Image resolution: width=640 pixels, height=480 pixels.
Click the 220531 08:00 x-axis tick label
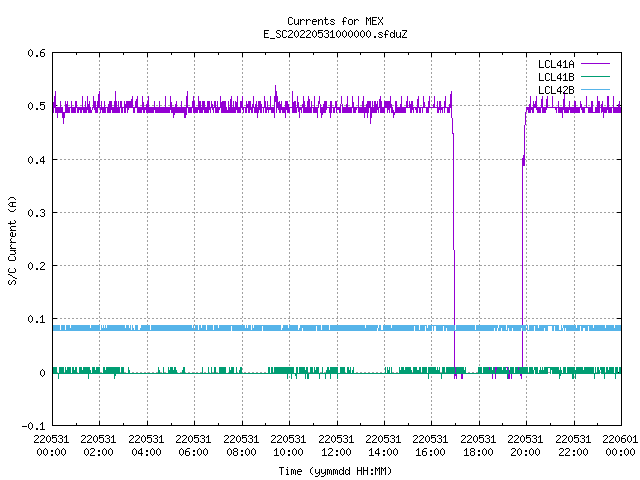(241, 446)
